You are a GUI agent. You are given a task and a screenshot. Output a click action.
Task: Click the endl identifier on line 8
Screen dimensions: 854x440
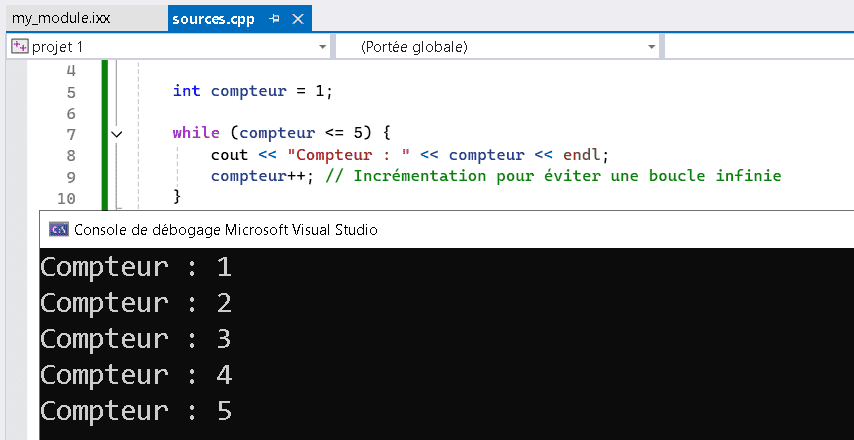point(581,155)
